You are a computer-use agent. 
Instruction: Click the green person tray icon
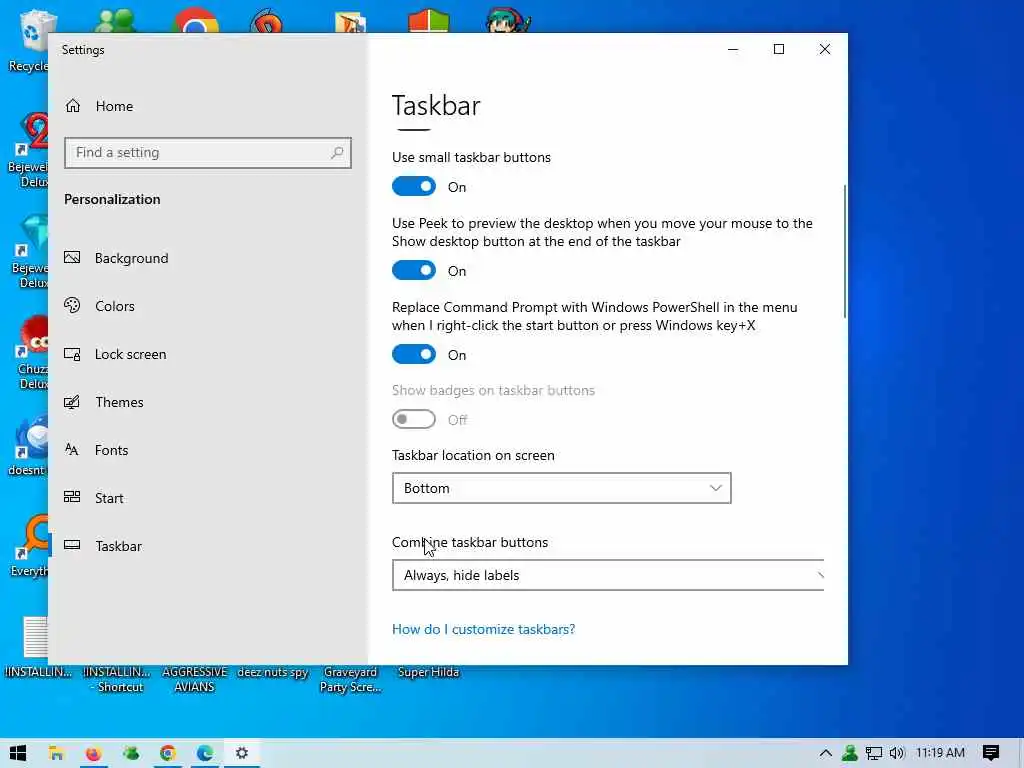tap(850, 753)
